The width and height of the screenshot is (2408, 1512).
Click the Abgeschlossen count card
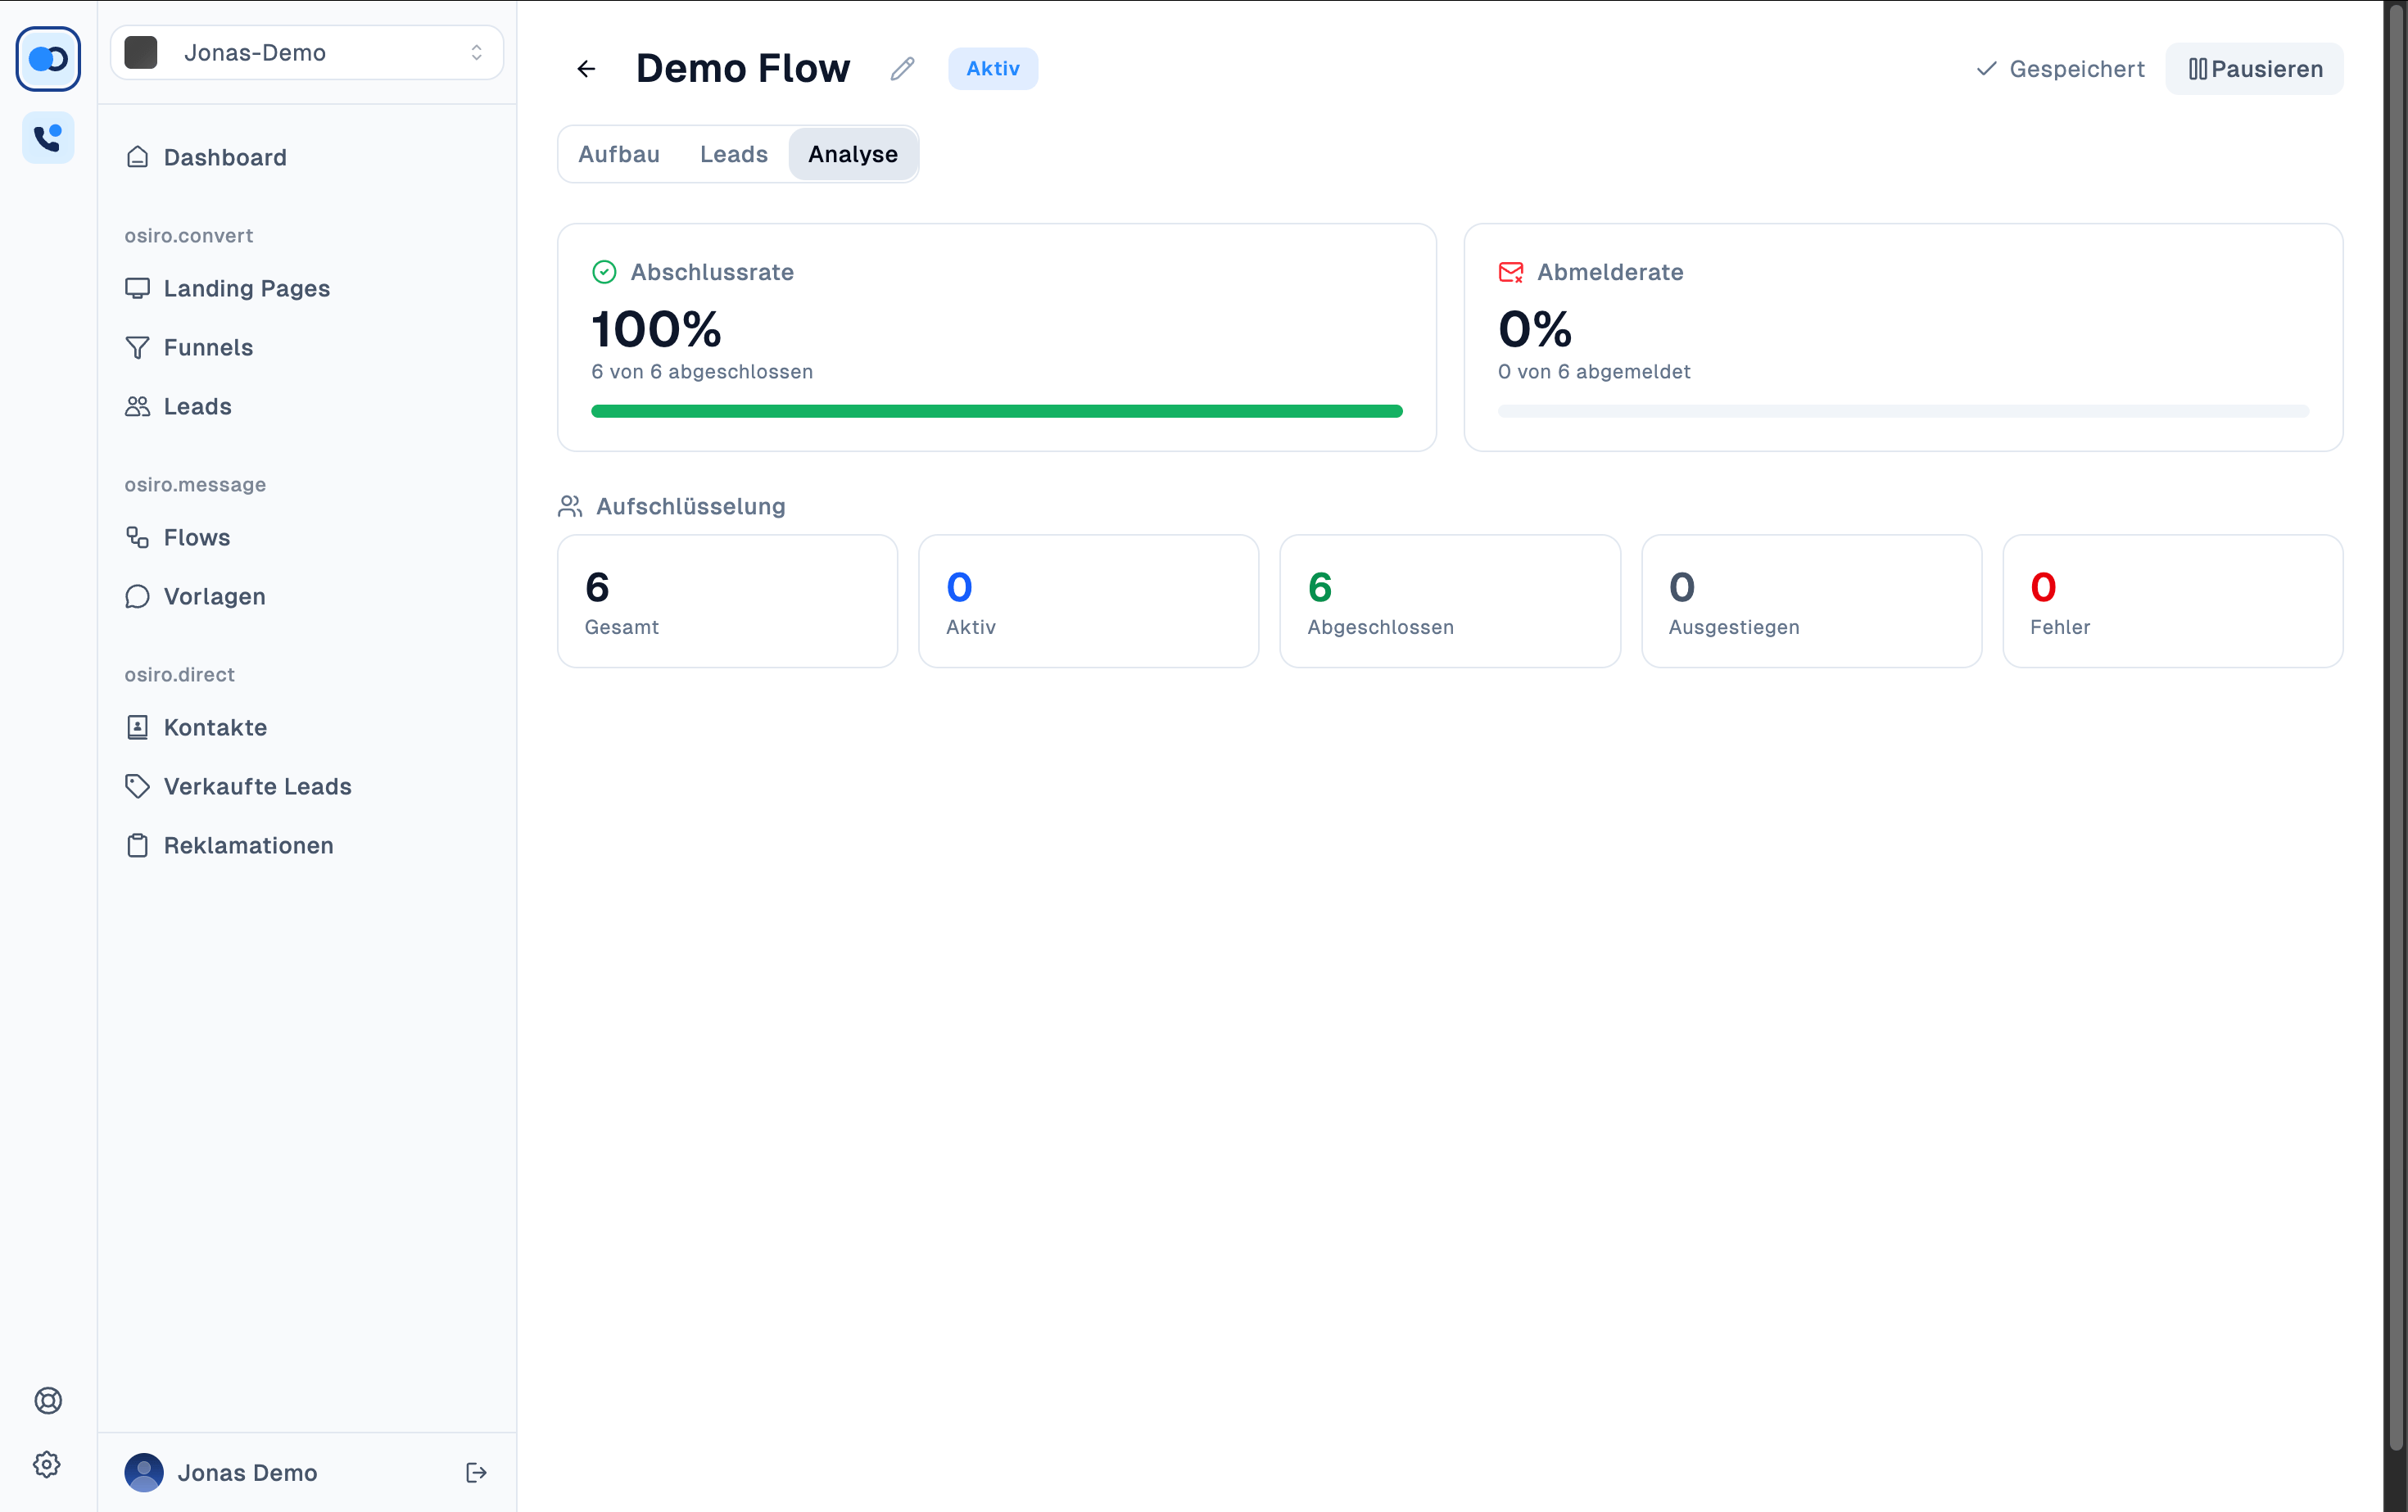pos(1450,601)
